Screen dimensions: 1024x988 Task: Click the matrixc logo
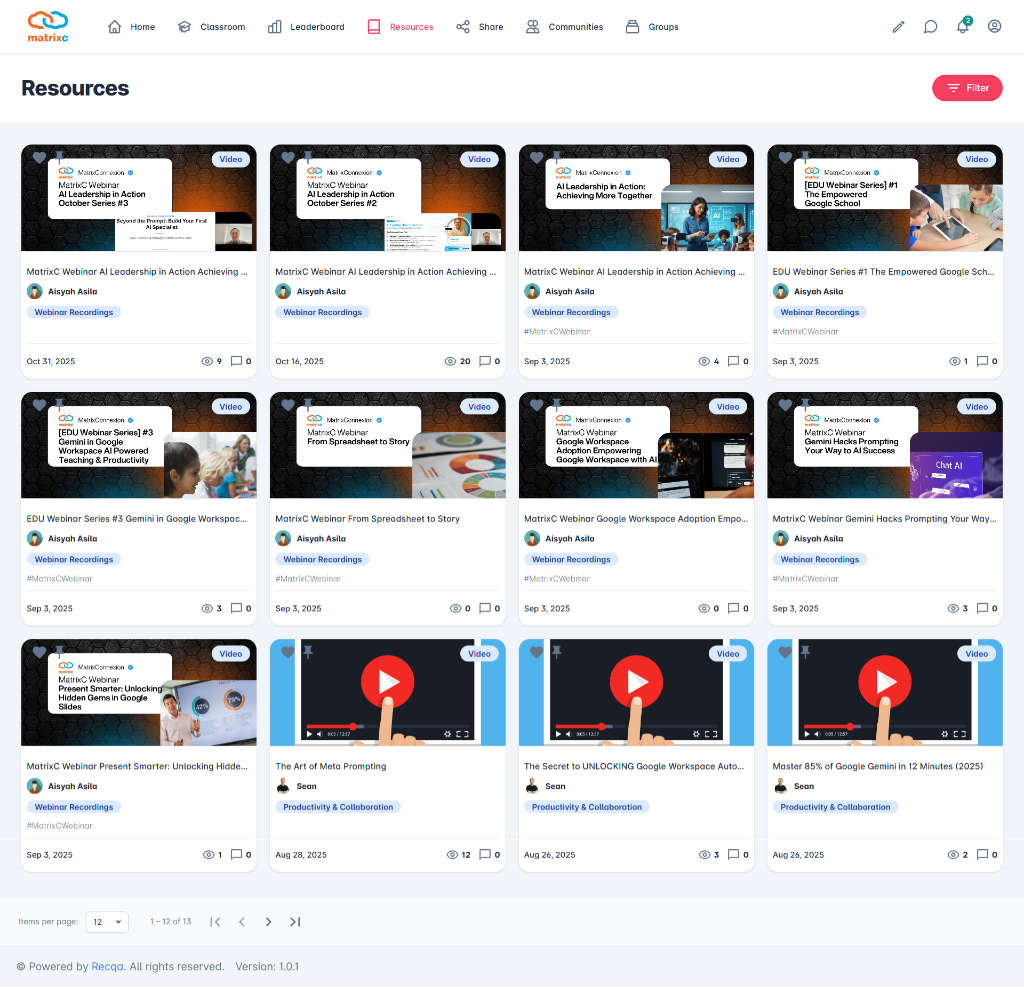(x=48, y=26)
